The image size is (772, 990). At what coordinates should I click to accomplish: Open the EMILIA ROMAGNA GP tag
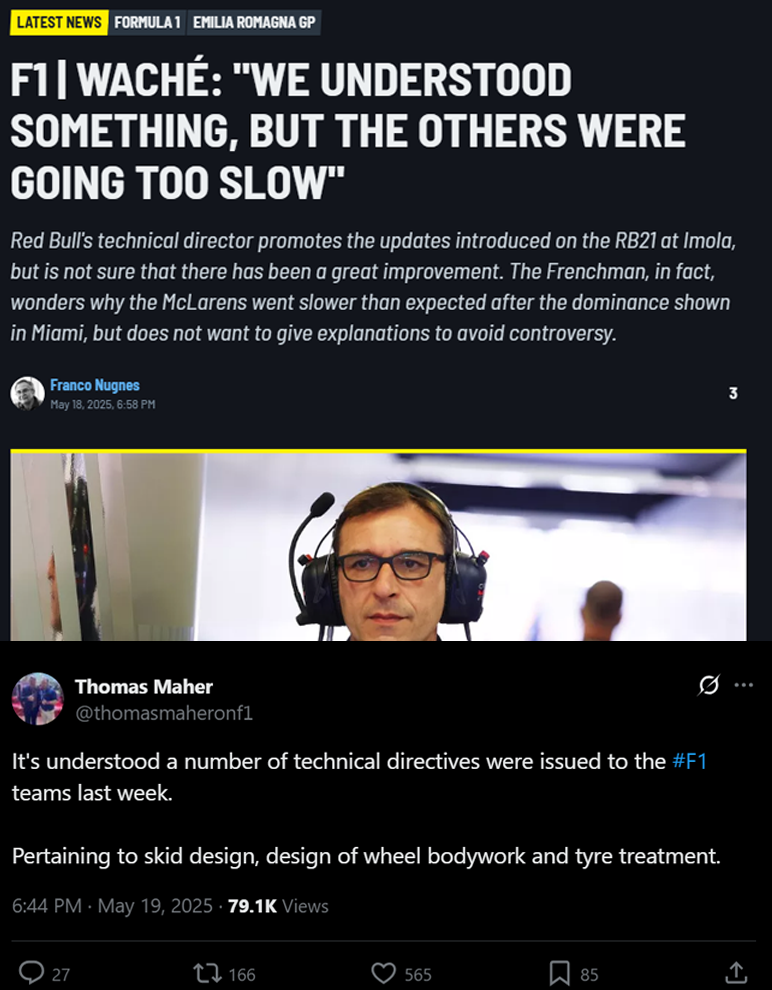click(254, 22)
